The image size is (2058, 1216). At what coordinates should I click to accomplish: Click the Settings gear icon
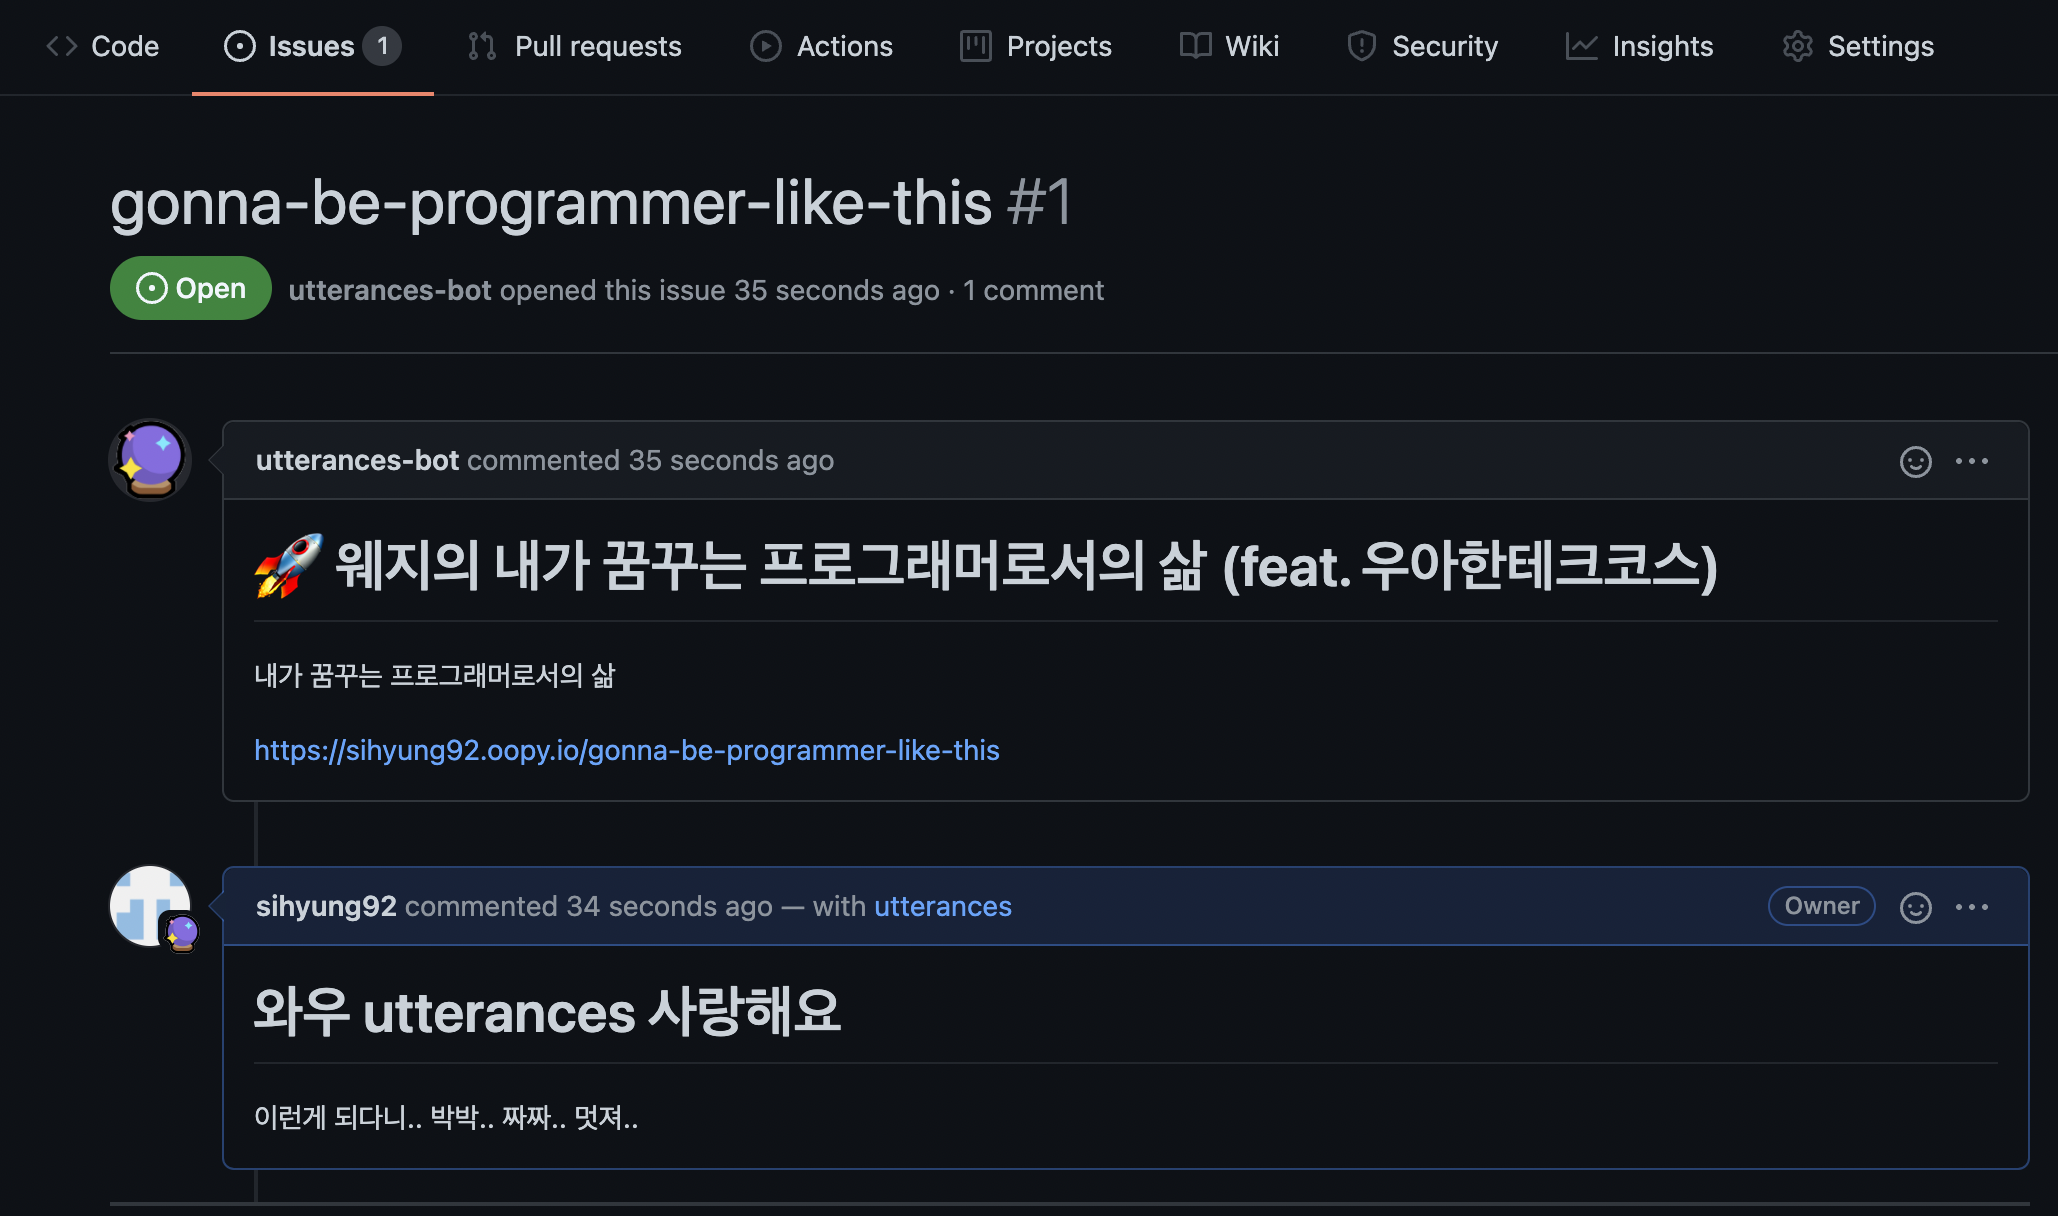1797,46
